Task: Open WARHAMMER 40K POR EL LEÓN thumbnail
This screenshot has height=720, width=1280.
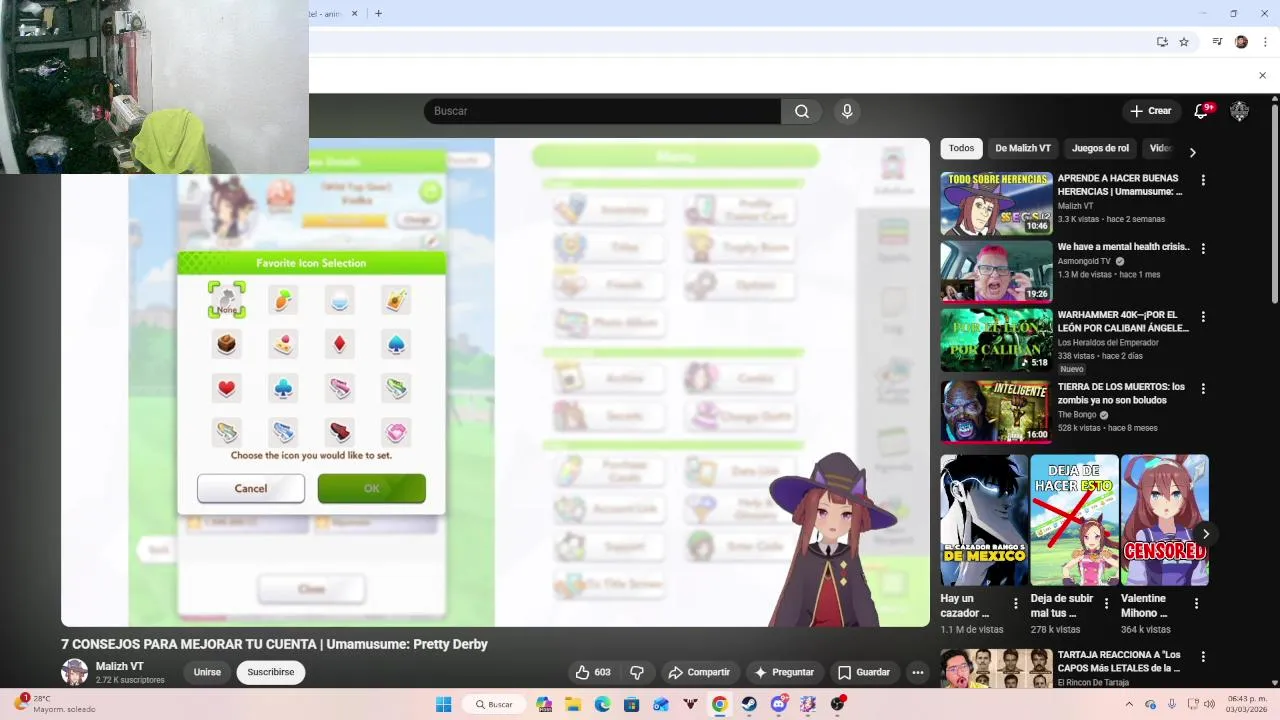Action: (996, 340)
